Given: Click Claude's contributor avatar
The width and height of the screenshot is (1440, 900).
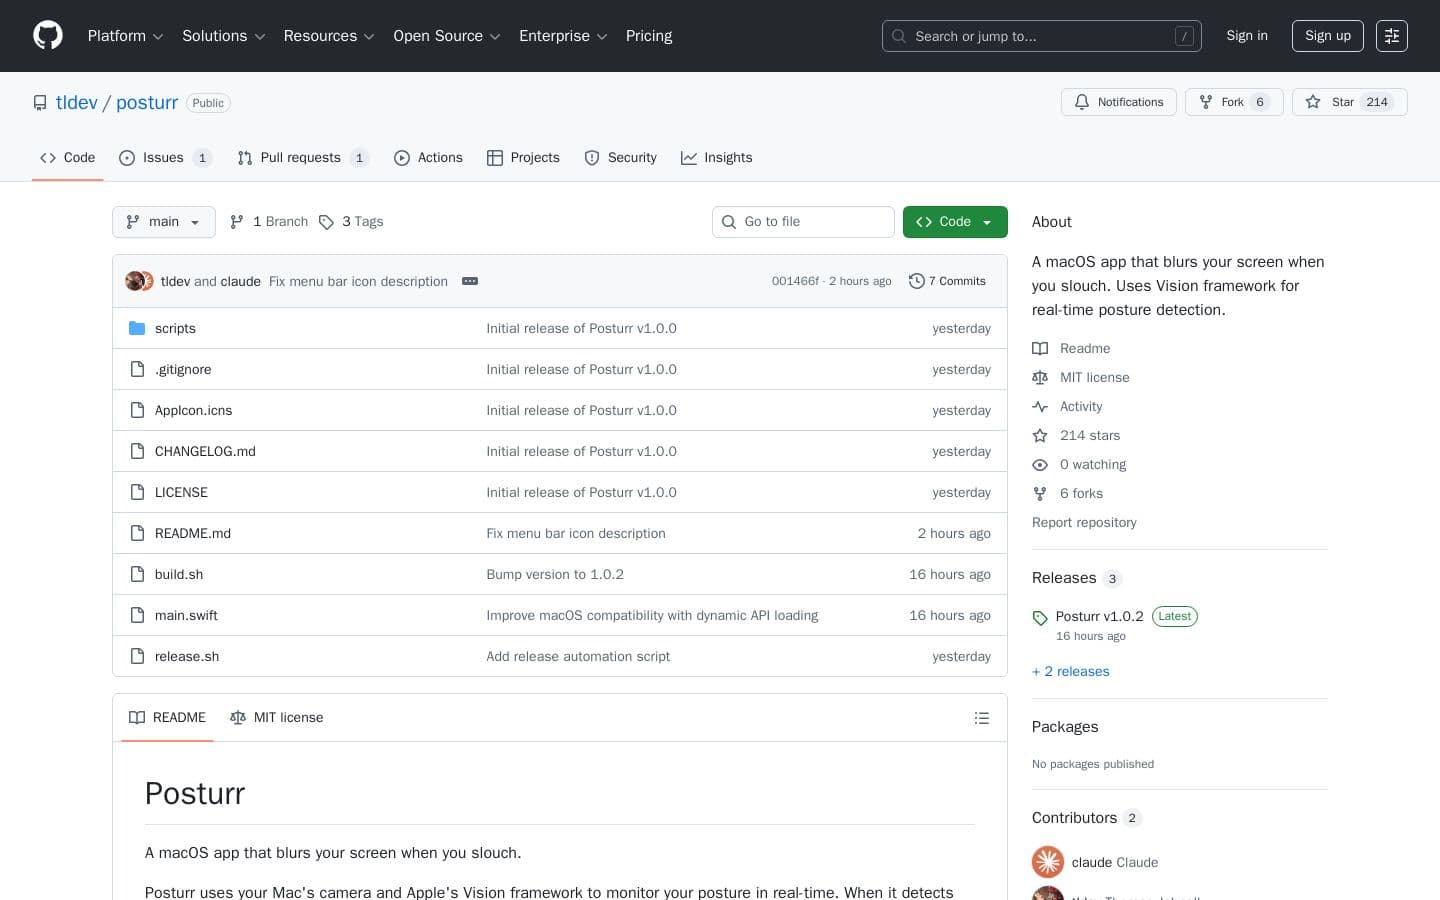Looking at the screenshot, I should point(1047,862).
